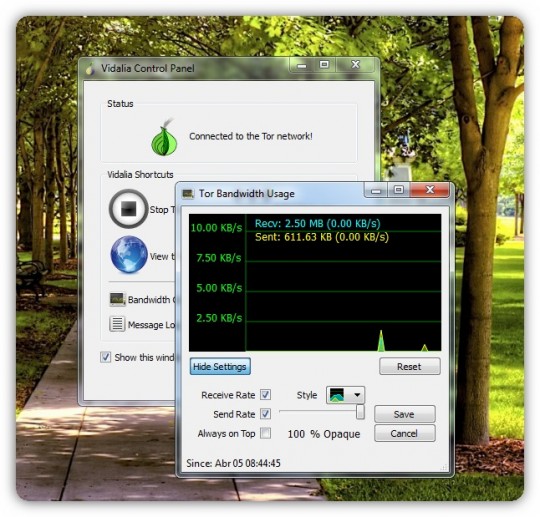Click the Tor Bandwidth Usage title bar icon

(188, 194)
